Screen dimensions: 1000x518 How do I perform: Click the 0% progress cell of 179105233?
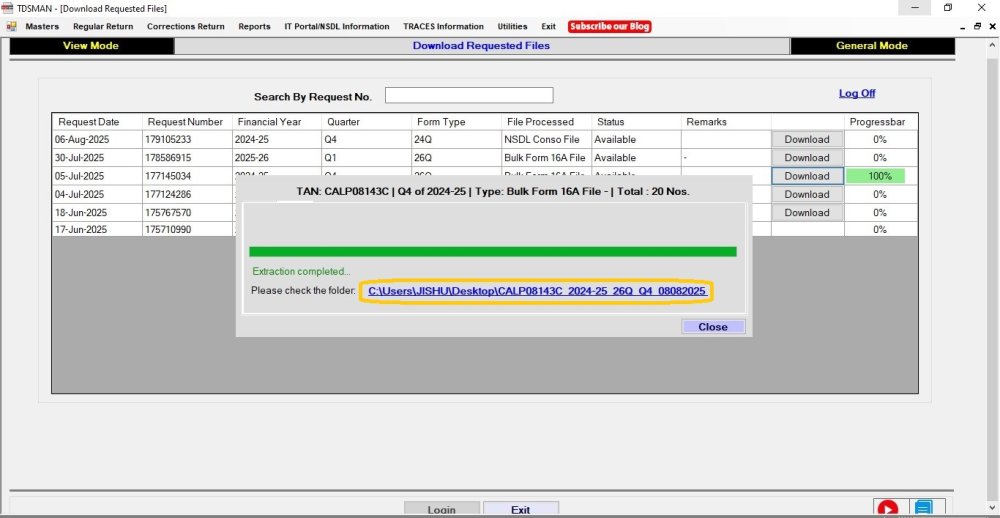(x=880, y=139)
